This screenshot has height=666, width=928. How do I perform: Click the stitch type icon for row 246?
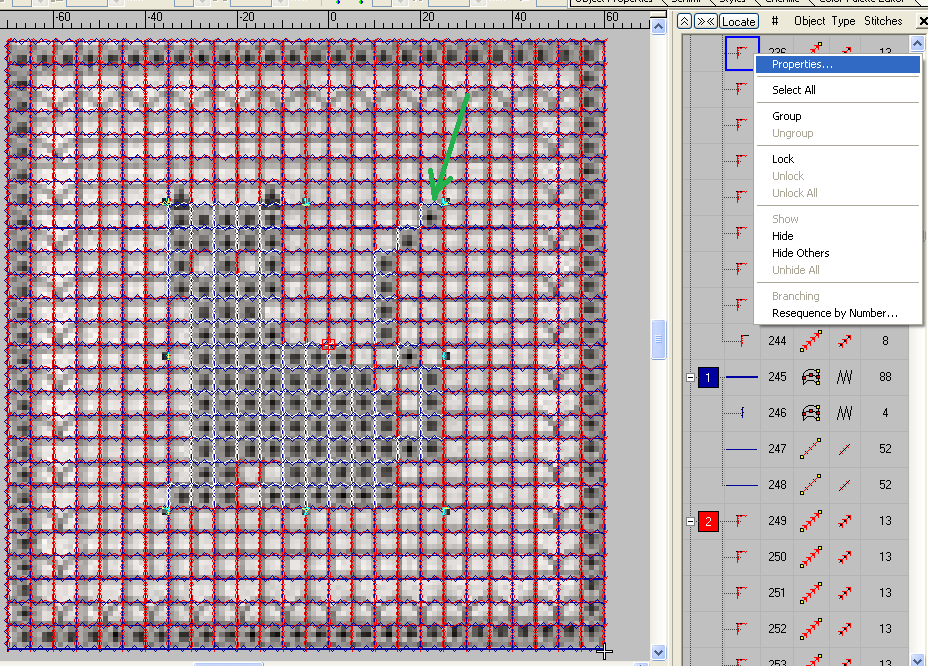844,413
